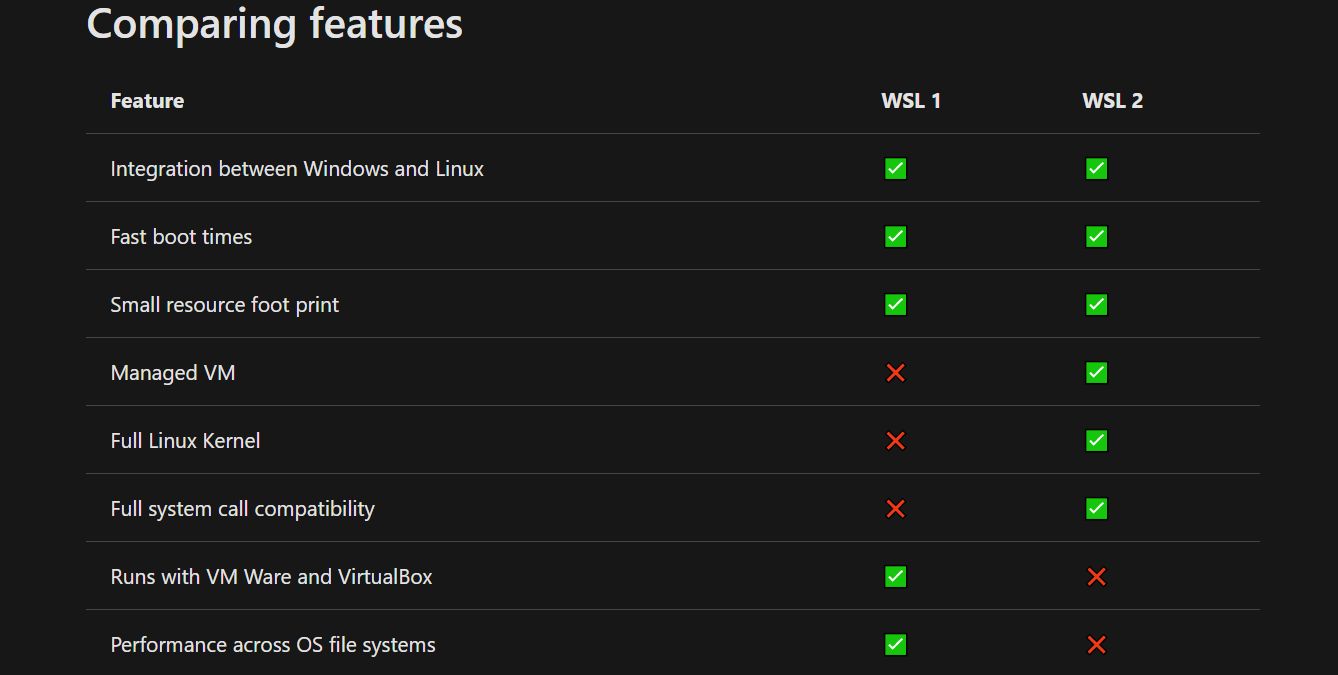Click the green checkmark for WSL 1 Integration
The image size is (1338, 675).
pos(895,168)
